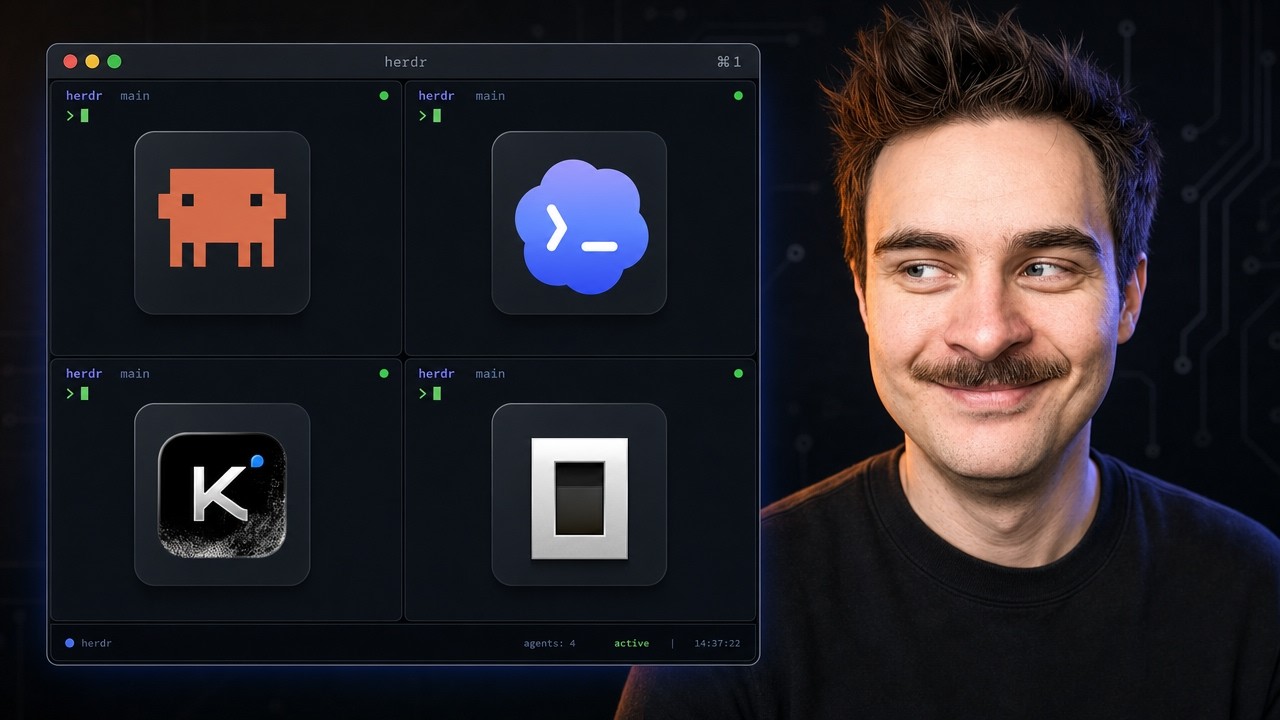
Task: Click the agents: 4 counter in the status bar
Action: (x=549, y=643)
